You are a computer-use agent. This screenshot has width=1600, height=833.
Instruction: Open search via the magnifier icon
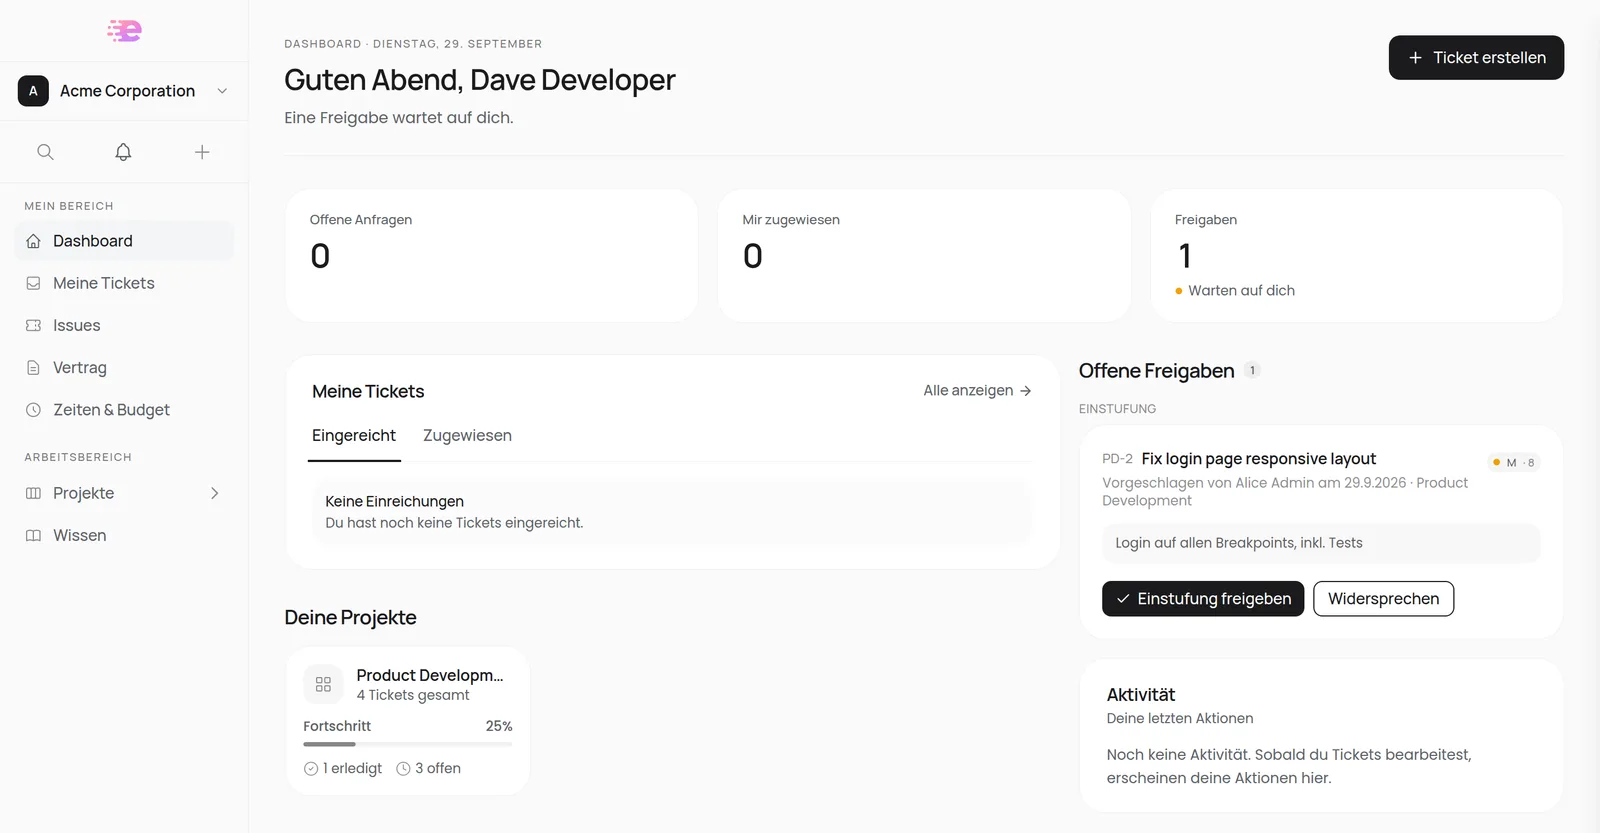45,152
